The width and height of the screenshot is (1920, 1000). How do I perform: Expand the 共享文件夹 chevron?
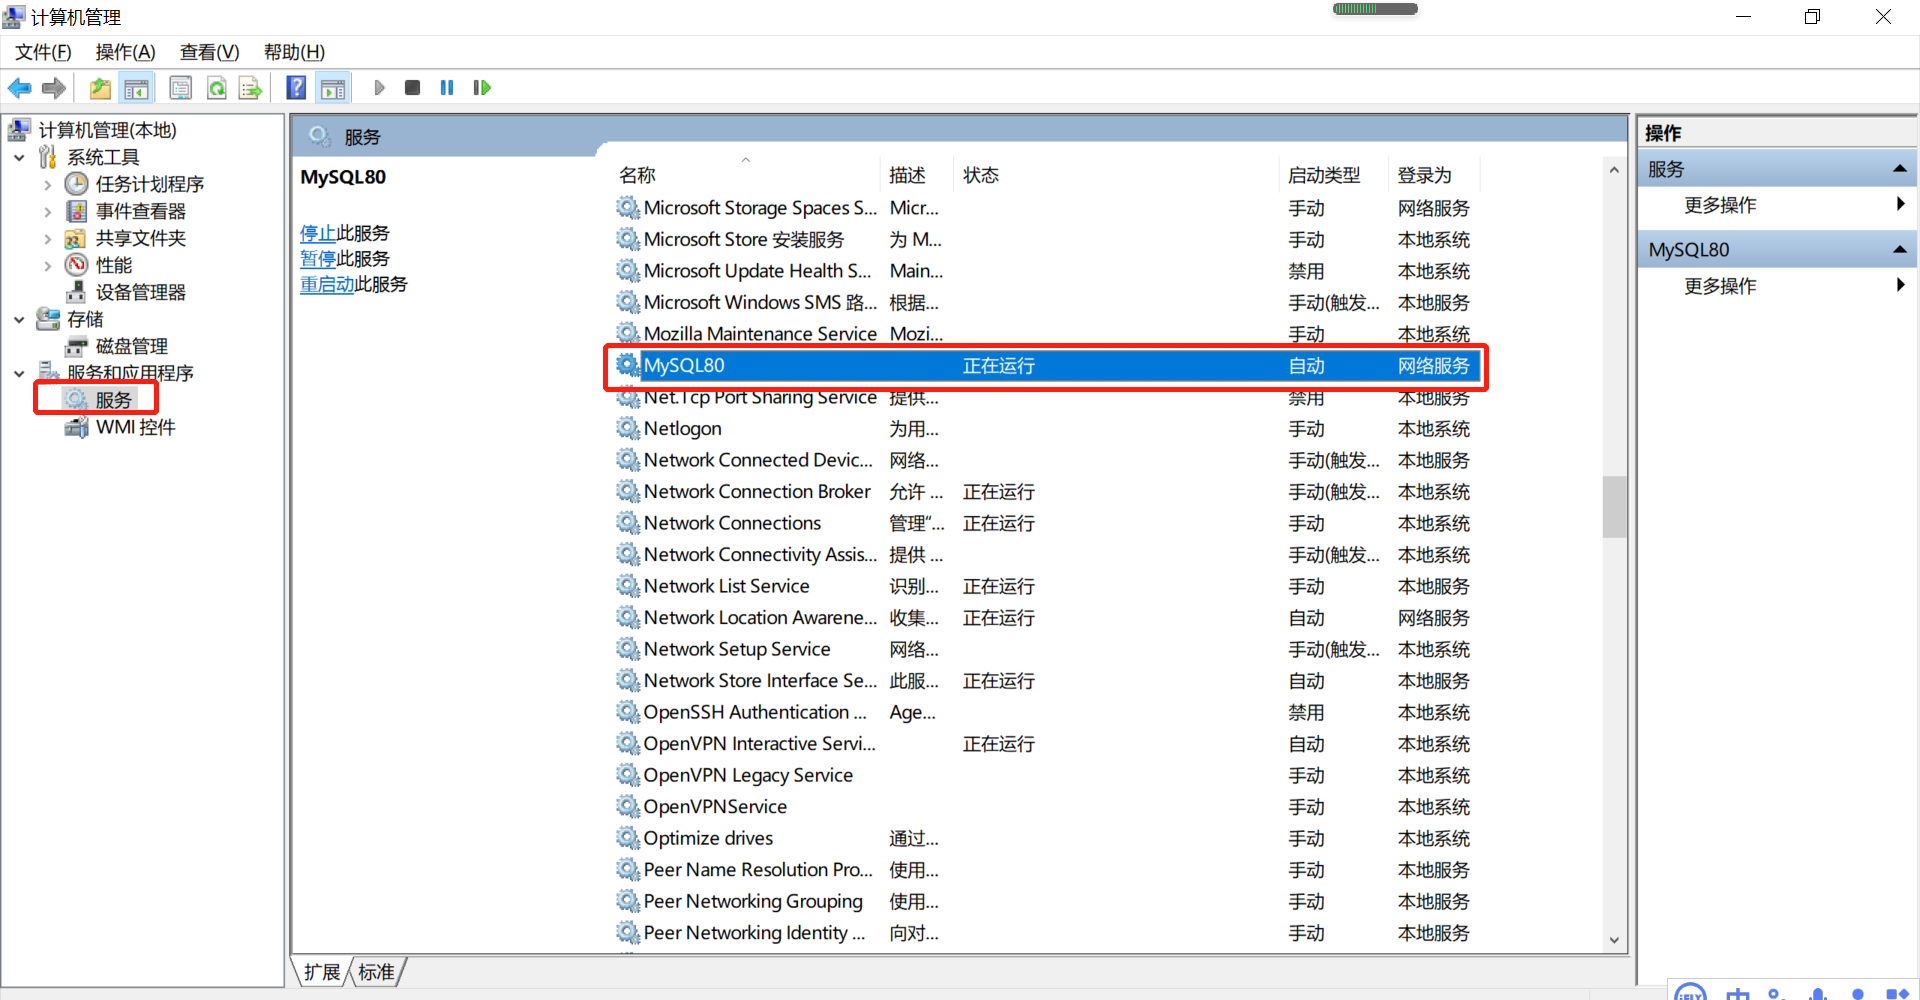[x=47, y=239]
